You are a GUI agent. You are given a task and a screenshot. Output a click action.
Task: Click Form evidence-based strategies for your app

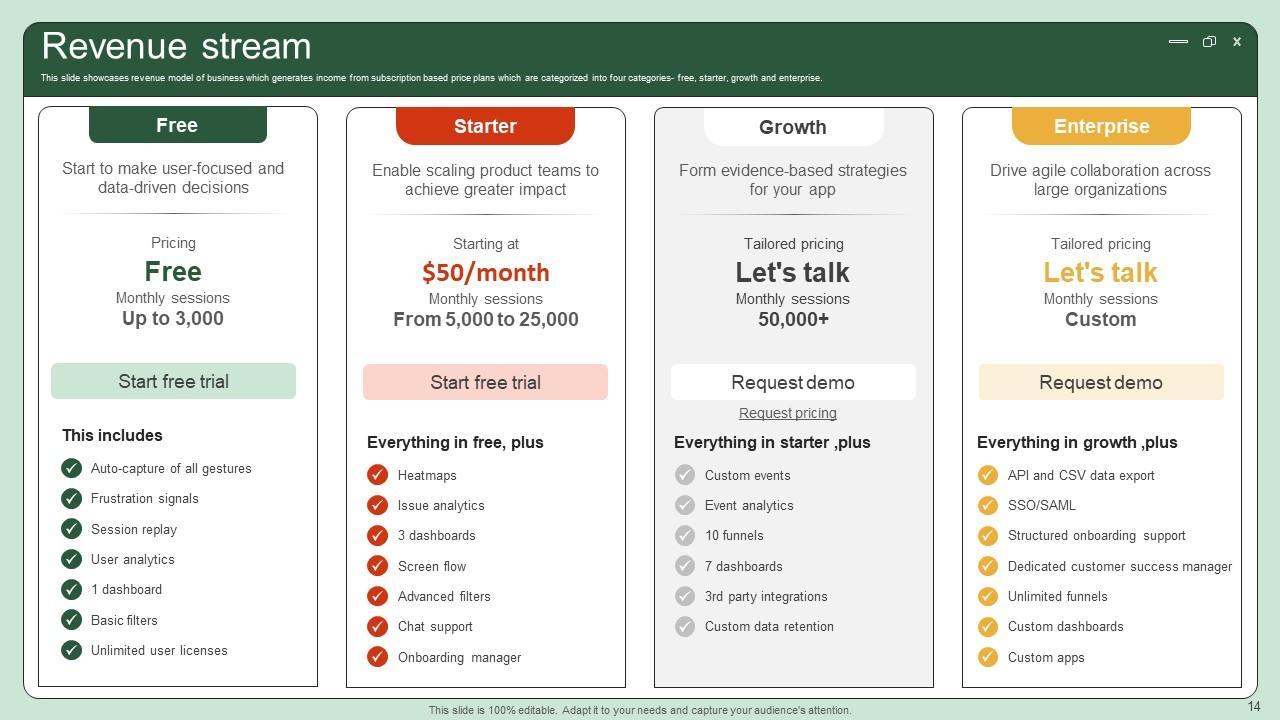click(x=793, y=180)
